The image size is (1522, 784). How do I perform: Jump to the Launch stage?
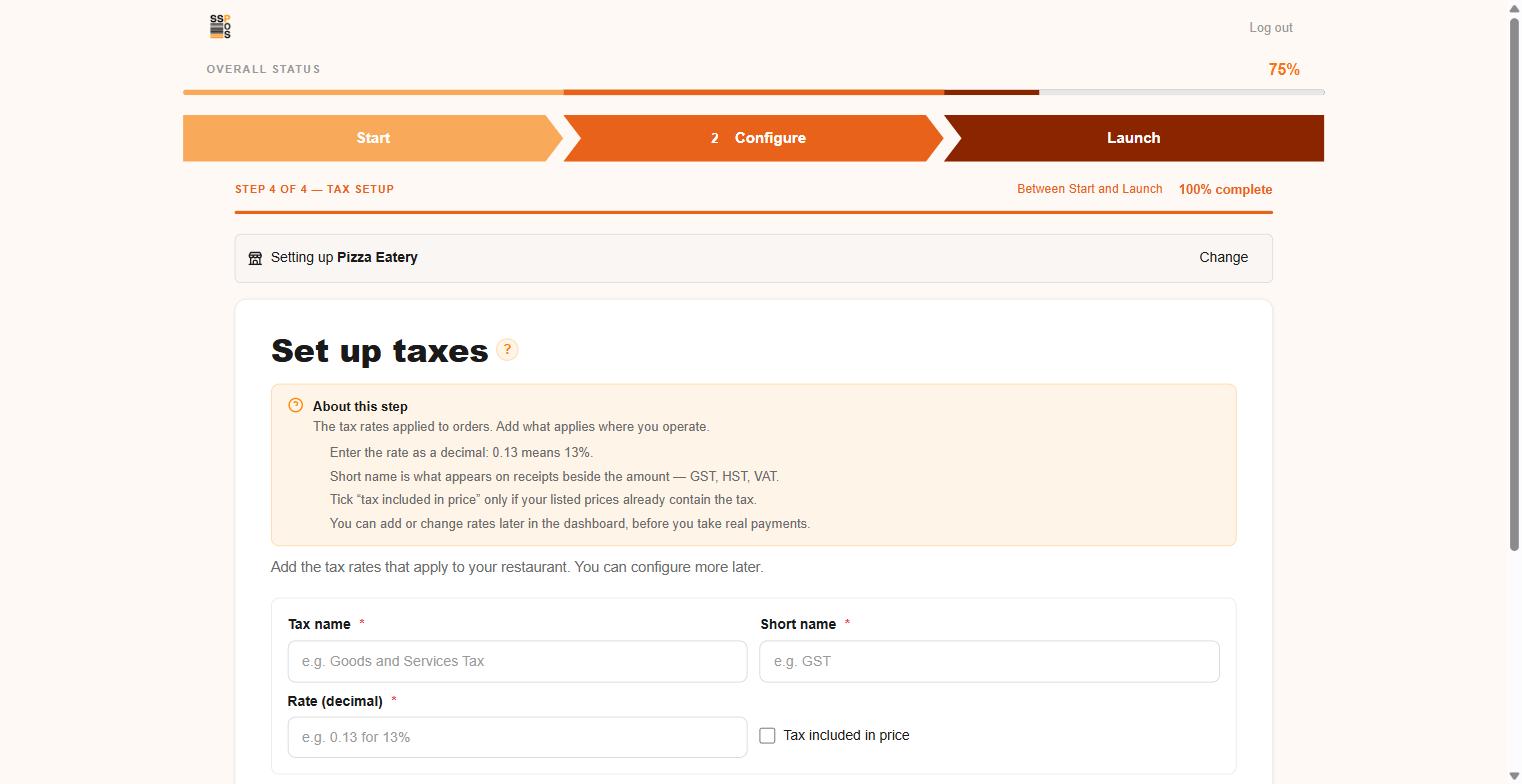point(1134,138)
